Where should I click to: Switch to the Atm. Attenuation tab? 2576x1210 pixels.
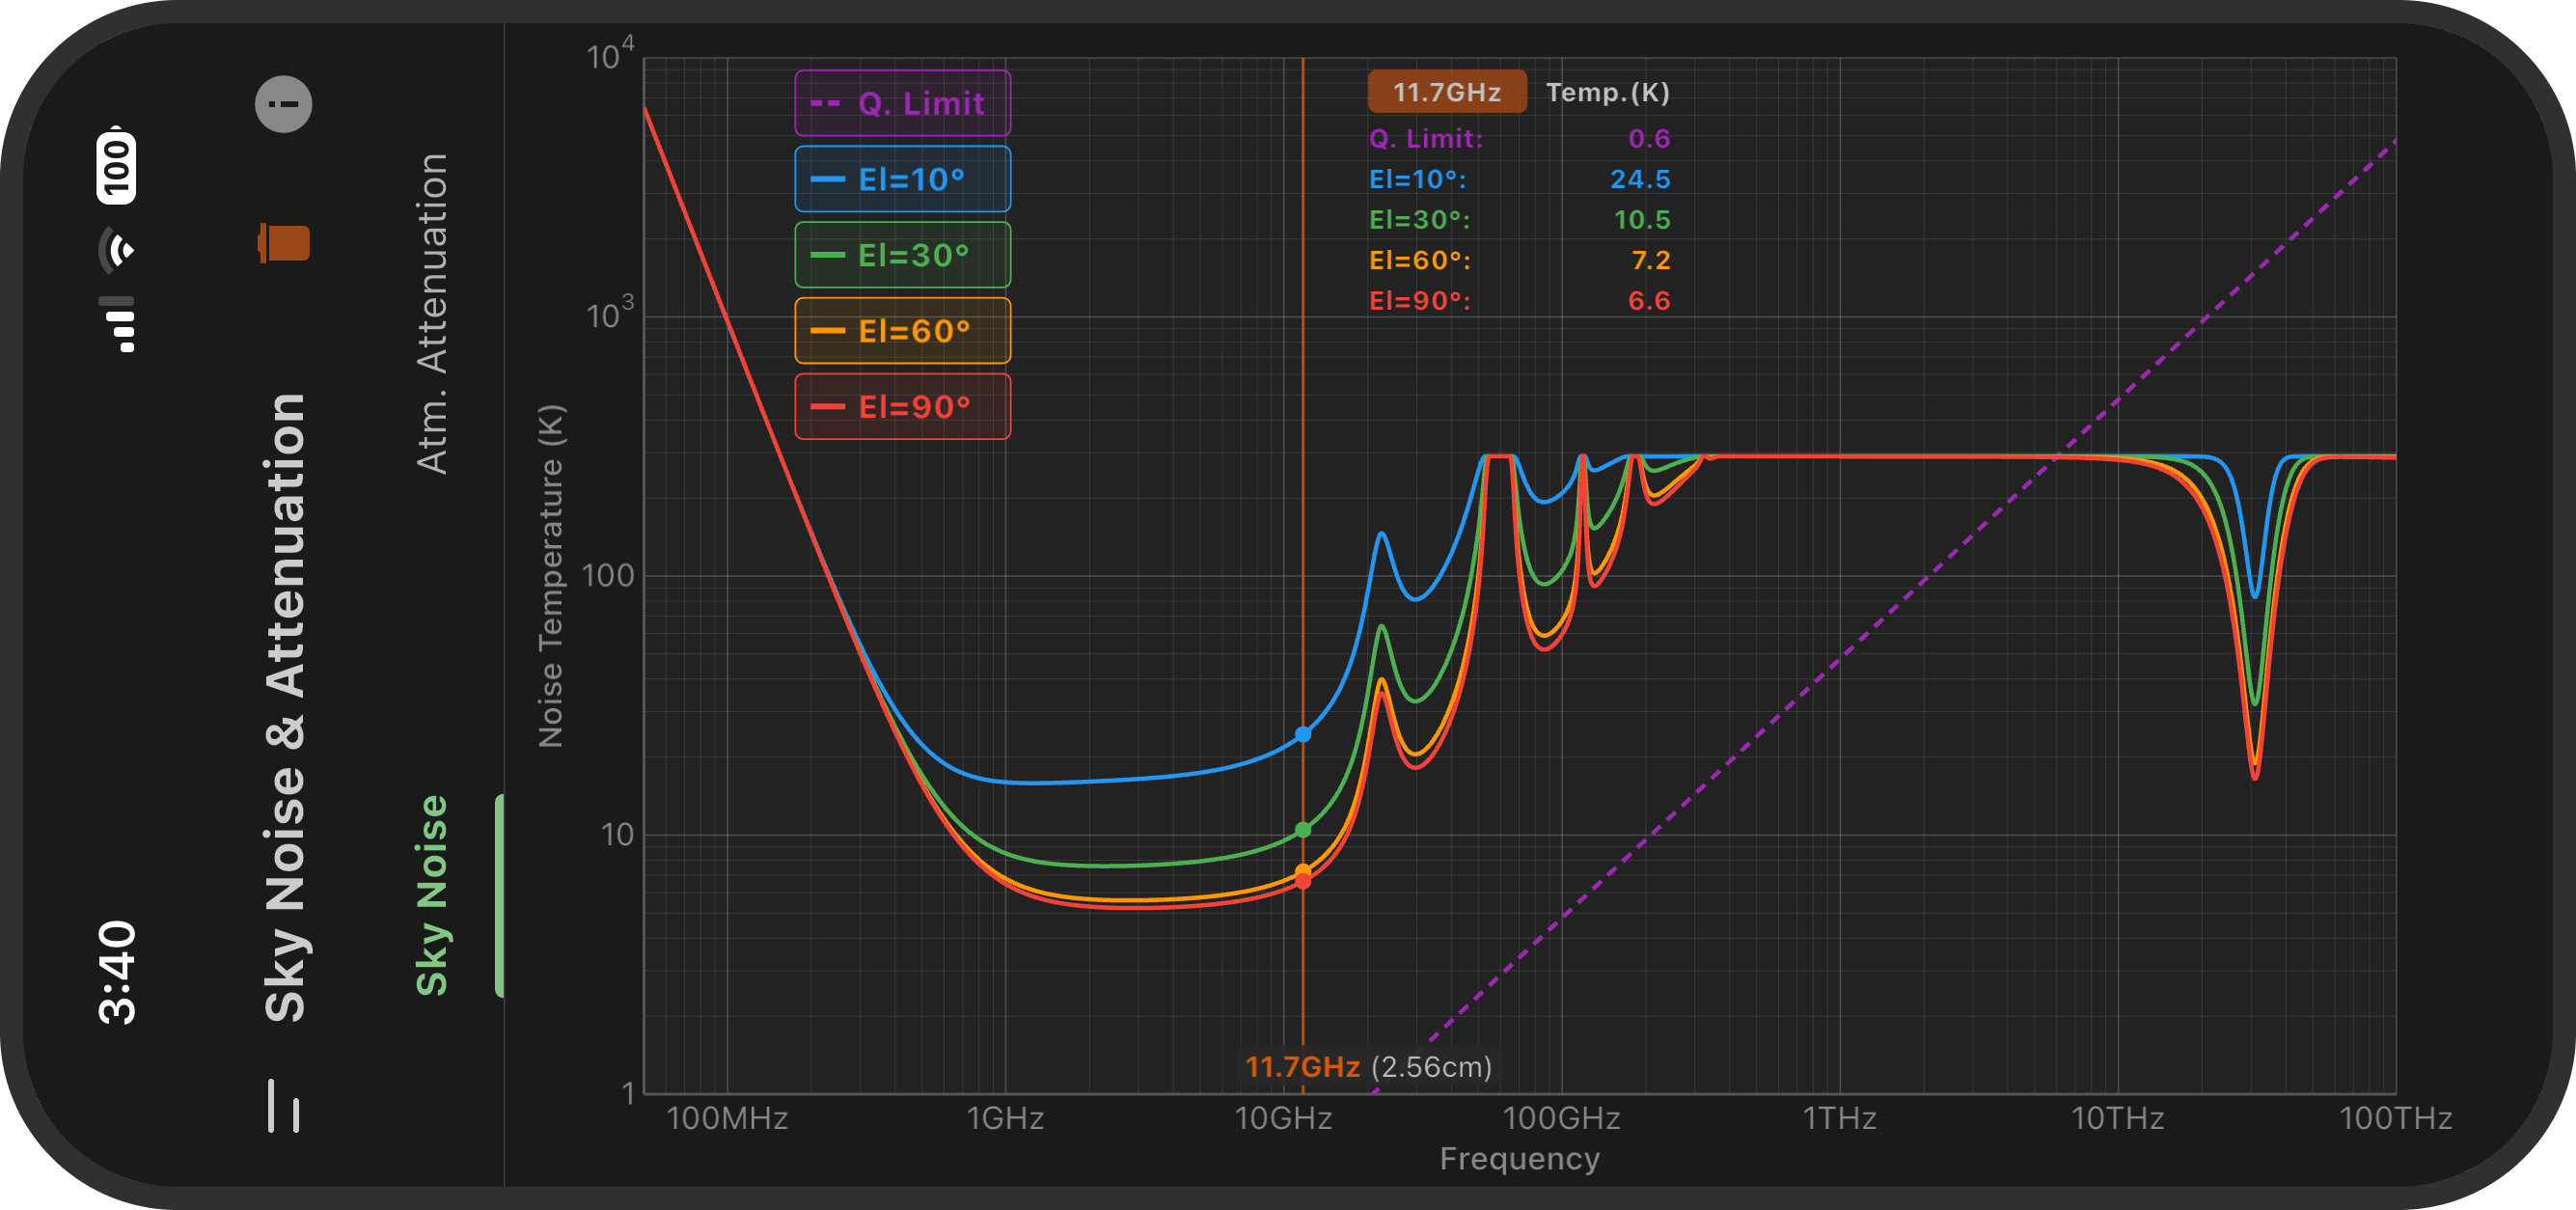point(432,313)
